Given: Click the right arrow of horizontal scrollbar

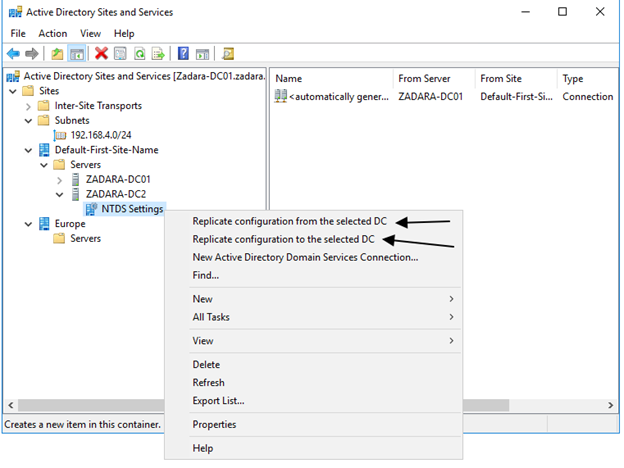Looking at the screenshot, I should point(610,405).
